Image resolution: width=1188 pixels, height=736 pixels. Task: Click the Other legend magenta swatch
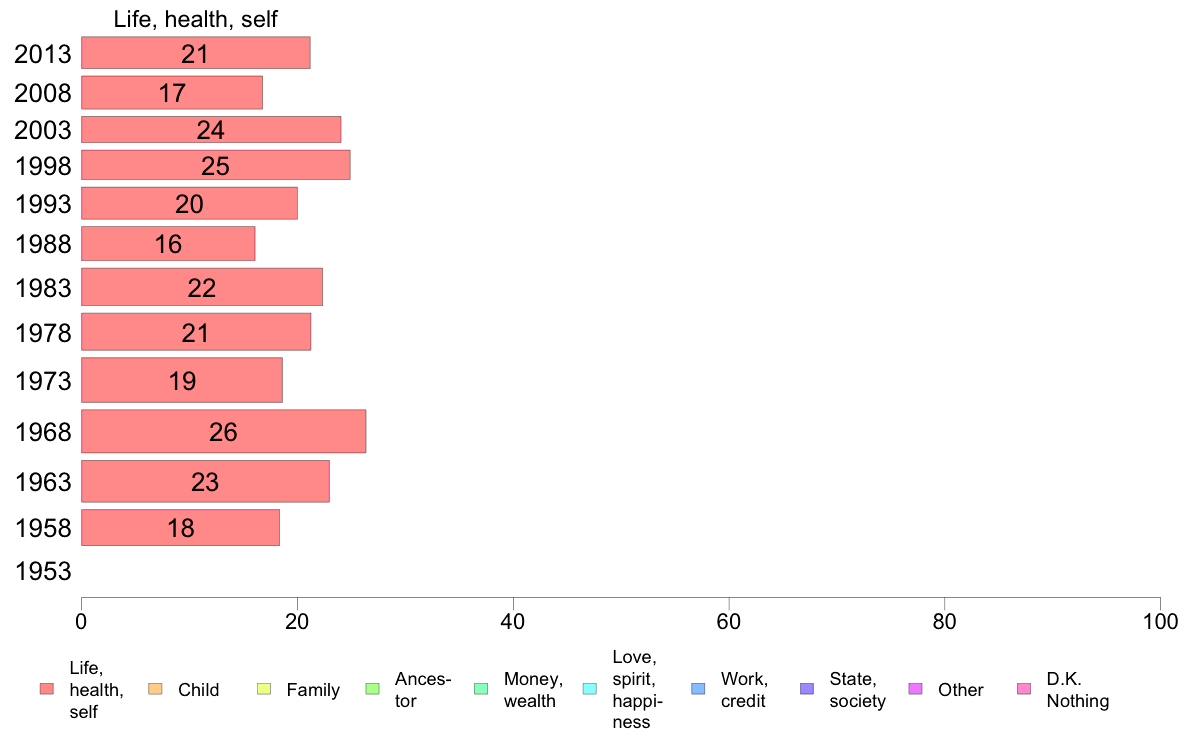coord(915,689)
